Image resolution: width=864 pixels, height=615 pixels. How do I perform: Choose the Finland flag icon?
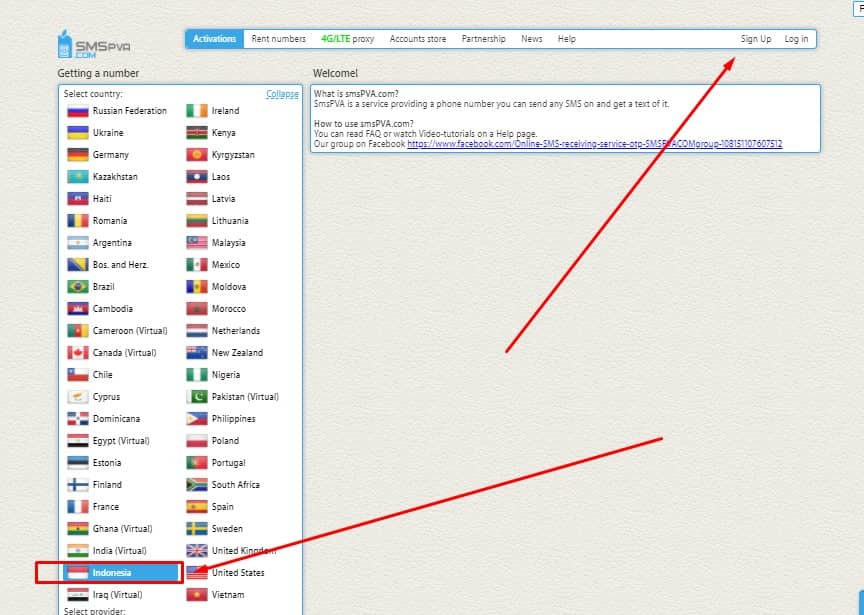[x=78, y=485]
